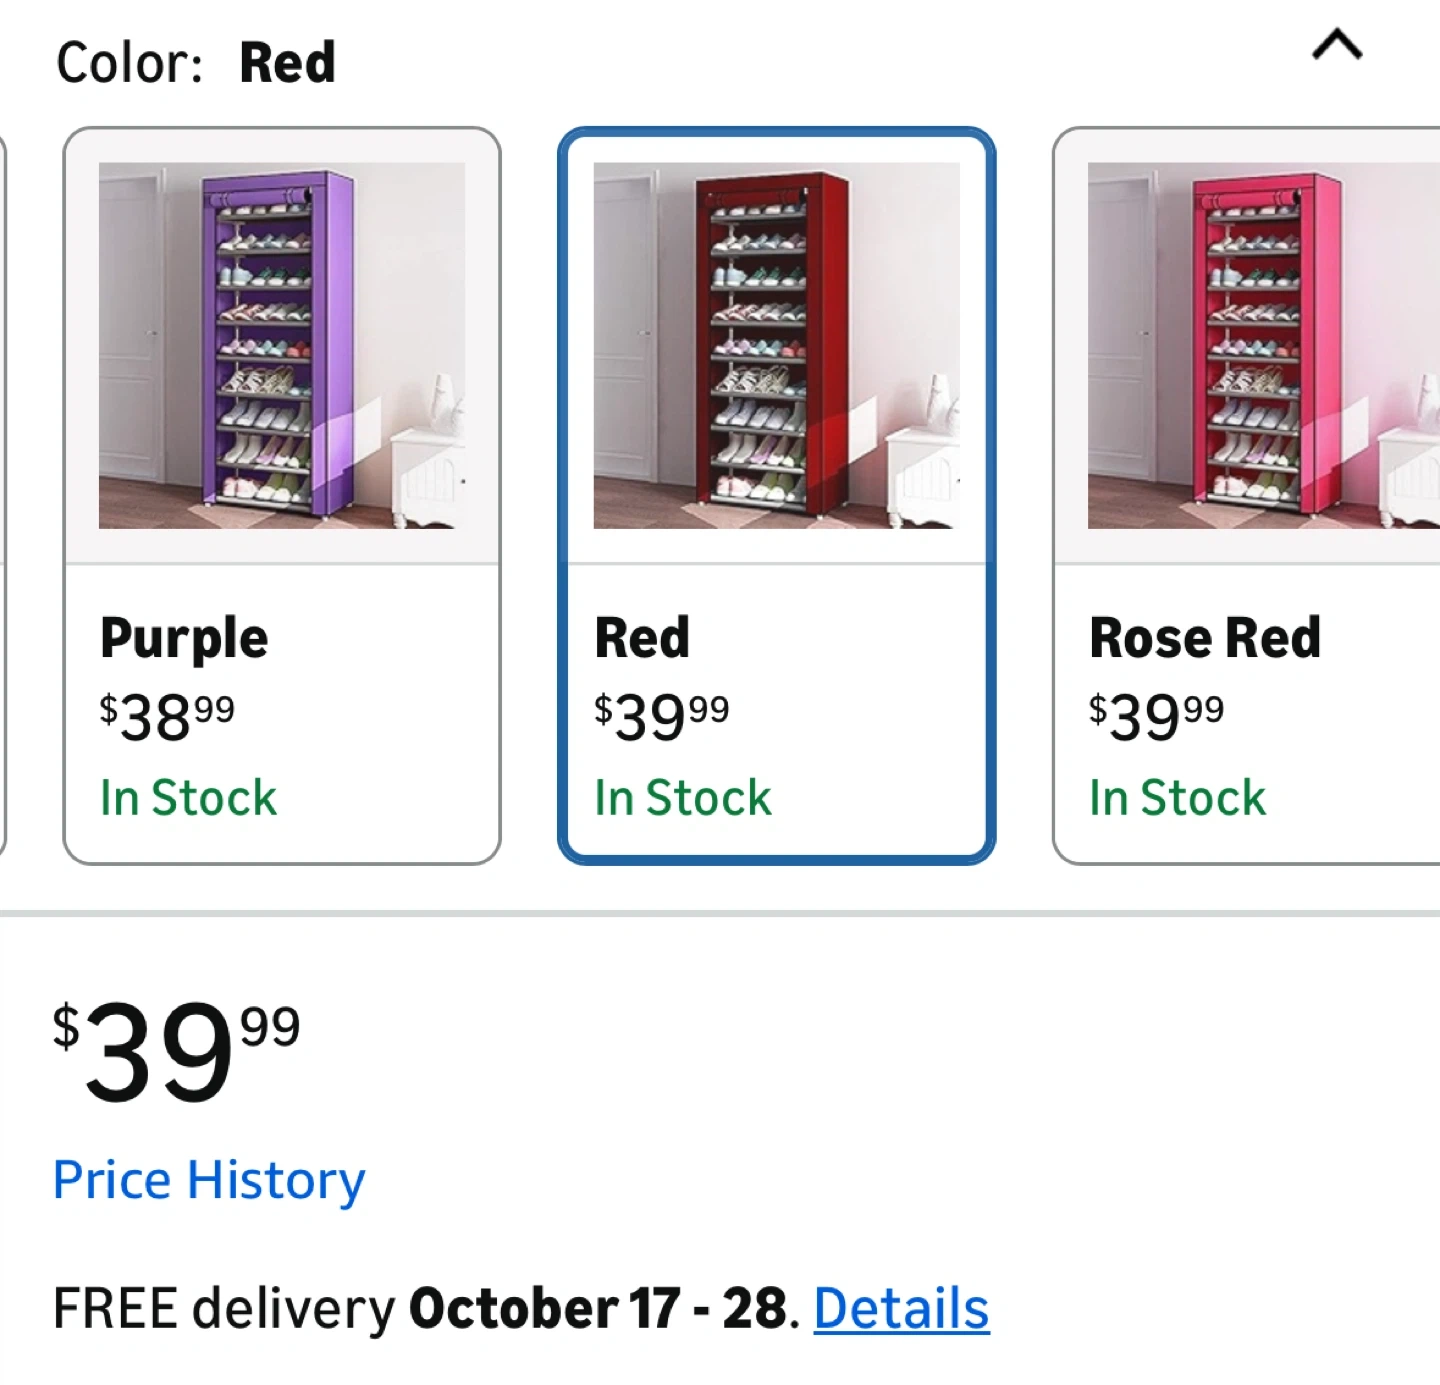Viewport: 1440px width, 1385px height.
Task: Click the $39.99 price in Red card
Action: tap(662, 716)
